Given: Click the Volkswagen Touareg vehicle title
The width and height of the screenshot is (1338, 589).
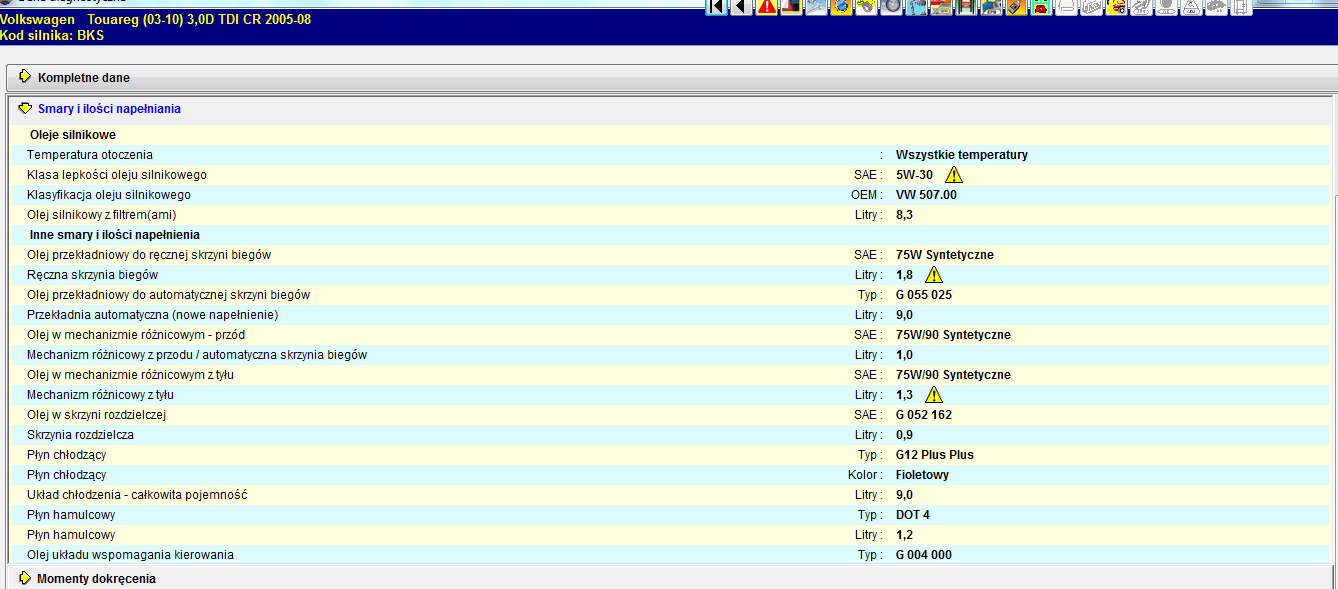Looking at the screenshot, I should point(155,19).
